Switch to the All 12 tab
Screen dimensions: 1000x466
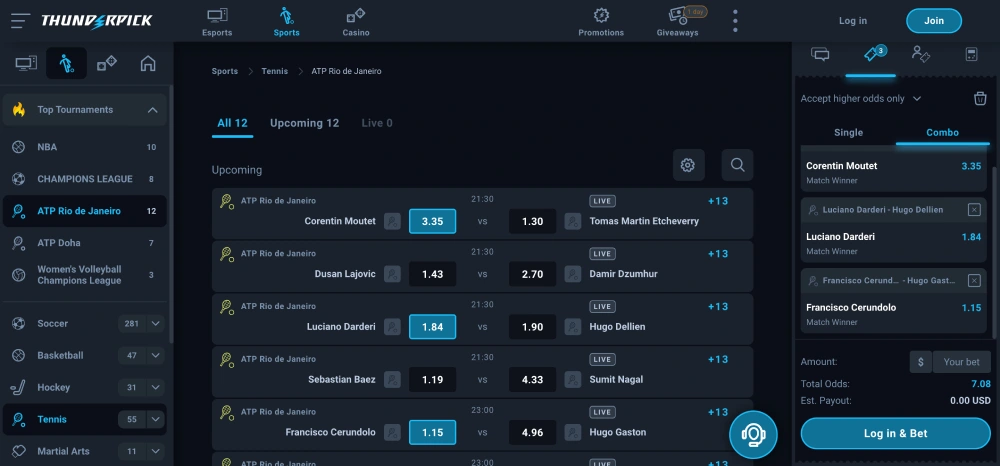232,123
